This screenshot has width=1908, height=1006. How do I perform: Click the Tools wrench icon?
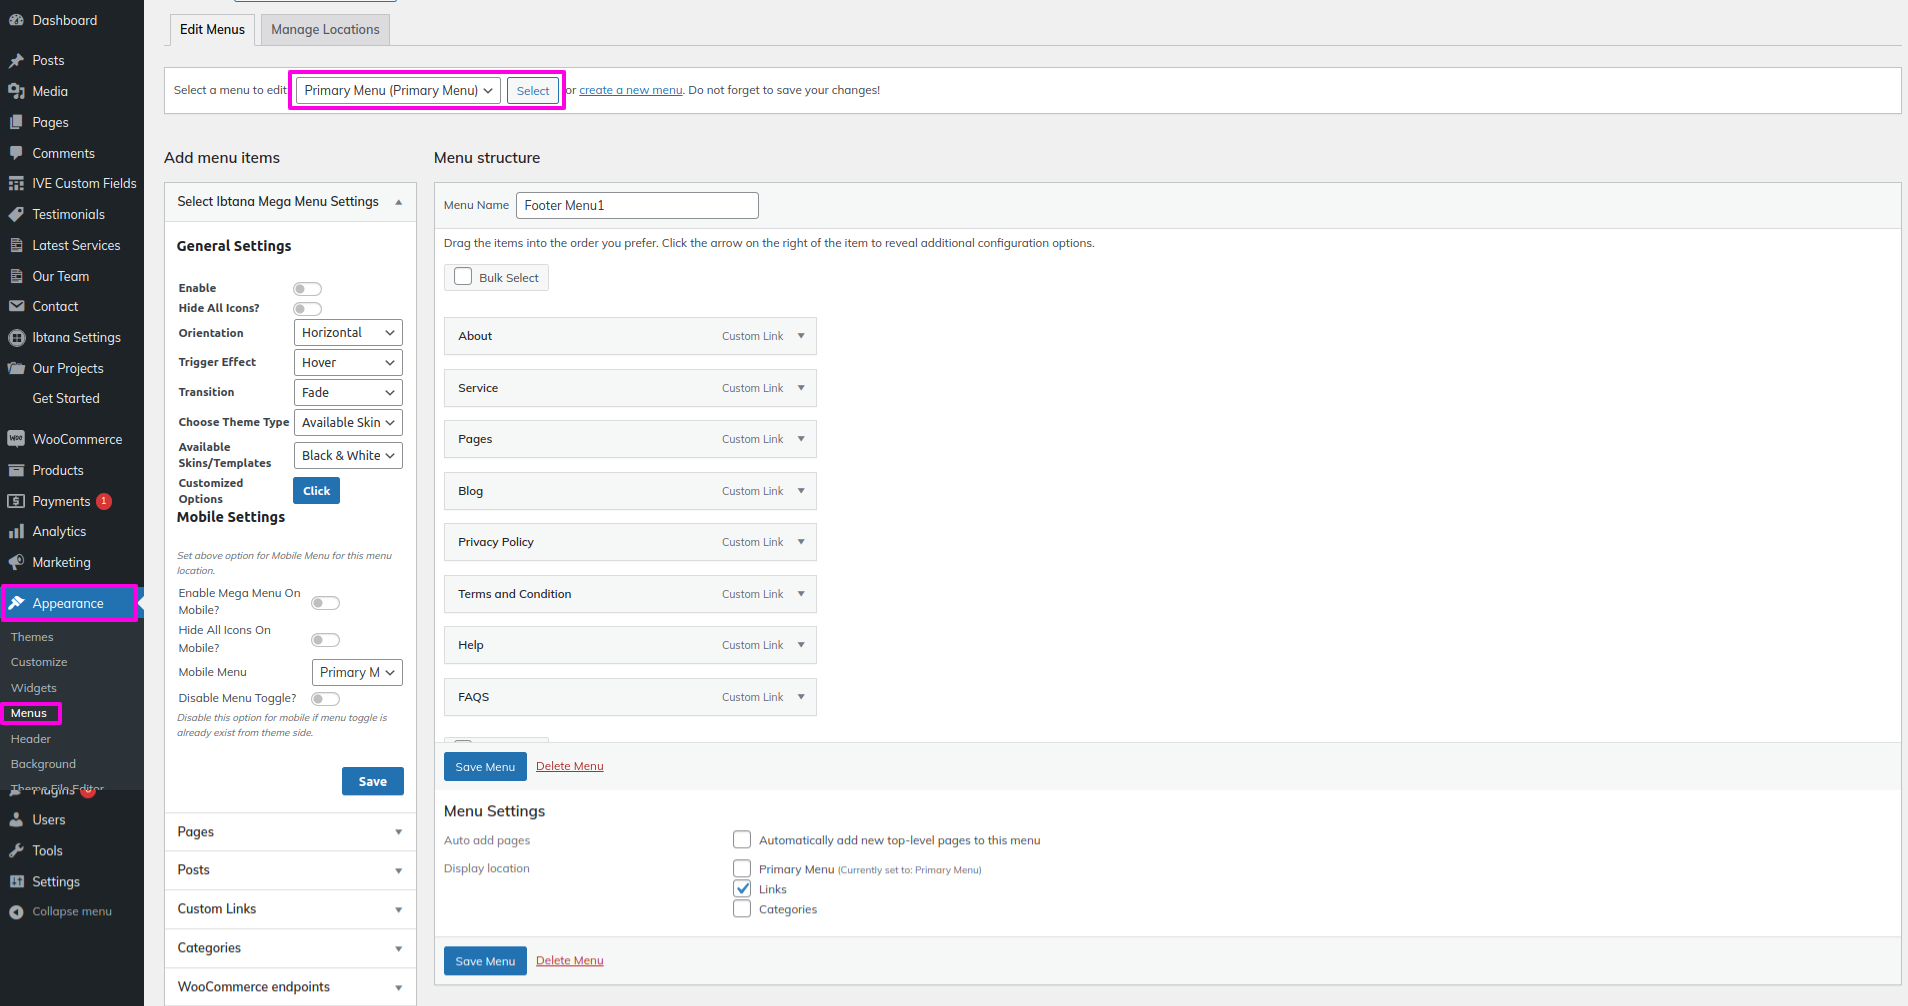click(x=16, y=851)
